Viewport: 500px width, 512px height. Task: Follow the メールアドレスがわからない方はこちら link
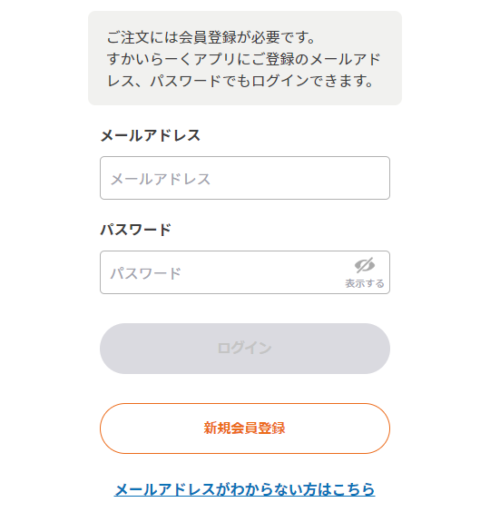pos(245,490)
